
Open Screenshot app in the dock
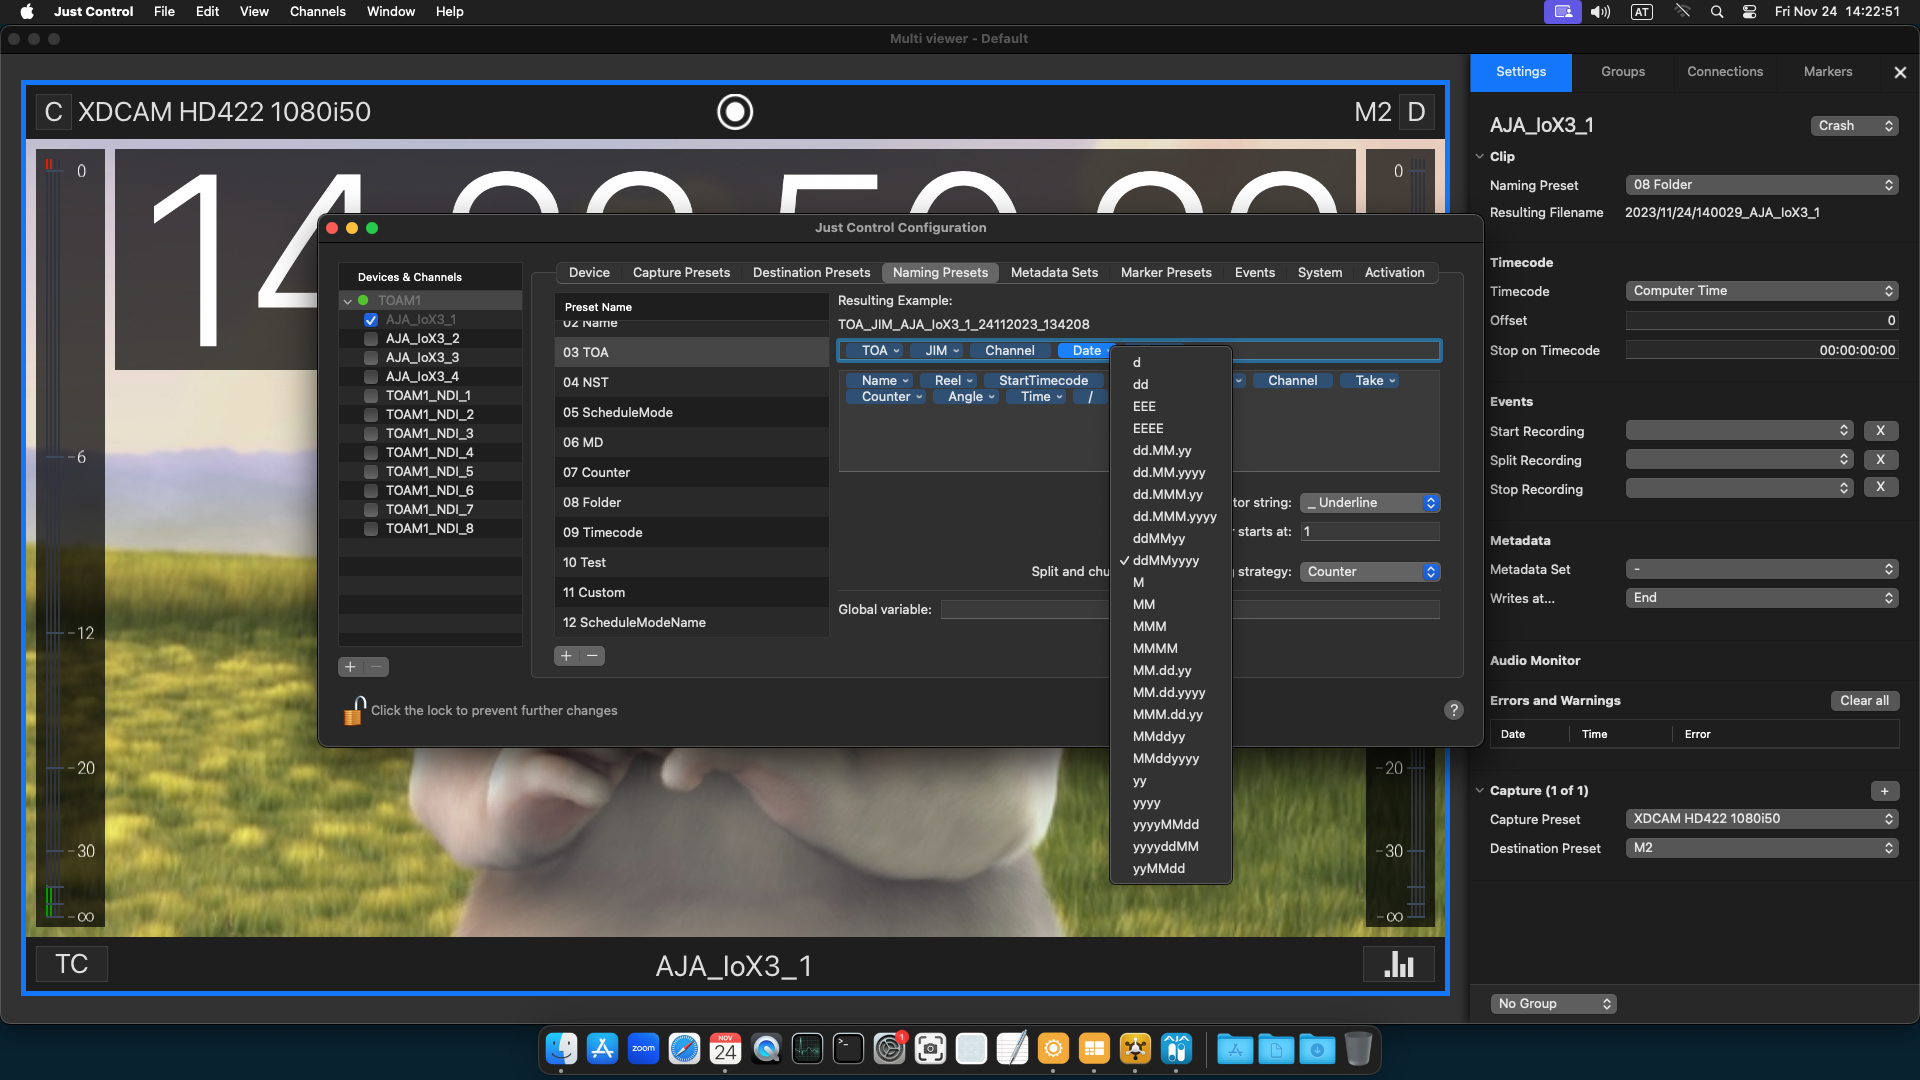(x=930, y=1048)
